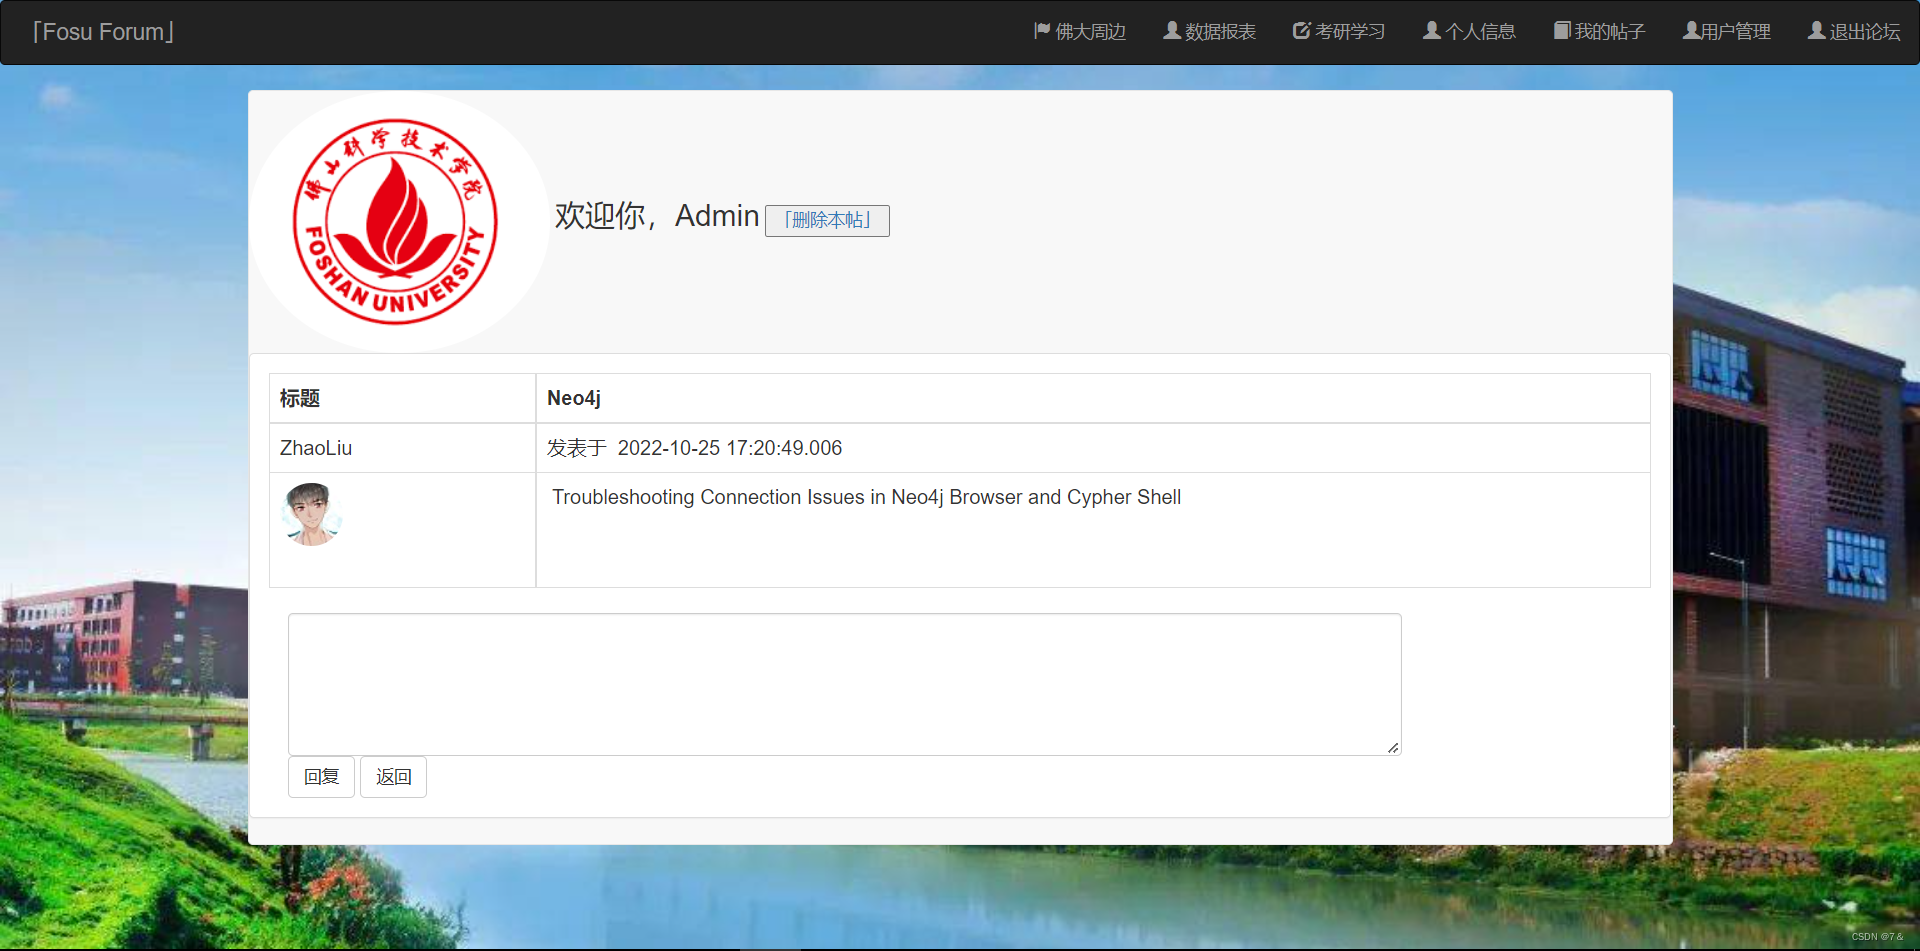Click the person icon beside 退出论坛

click(1817, 31)
